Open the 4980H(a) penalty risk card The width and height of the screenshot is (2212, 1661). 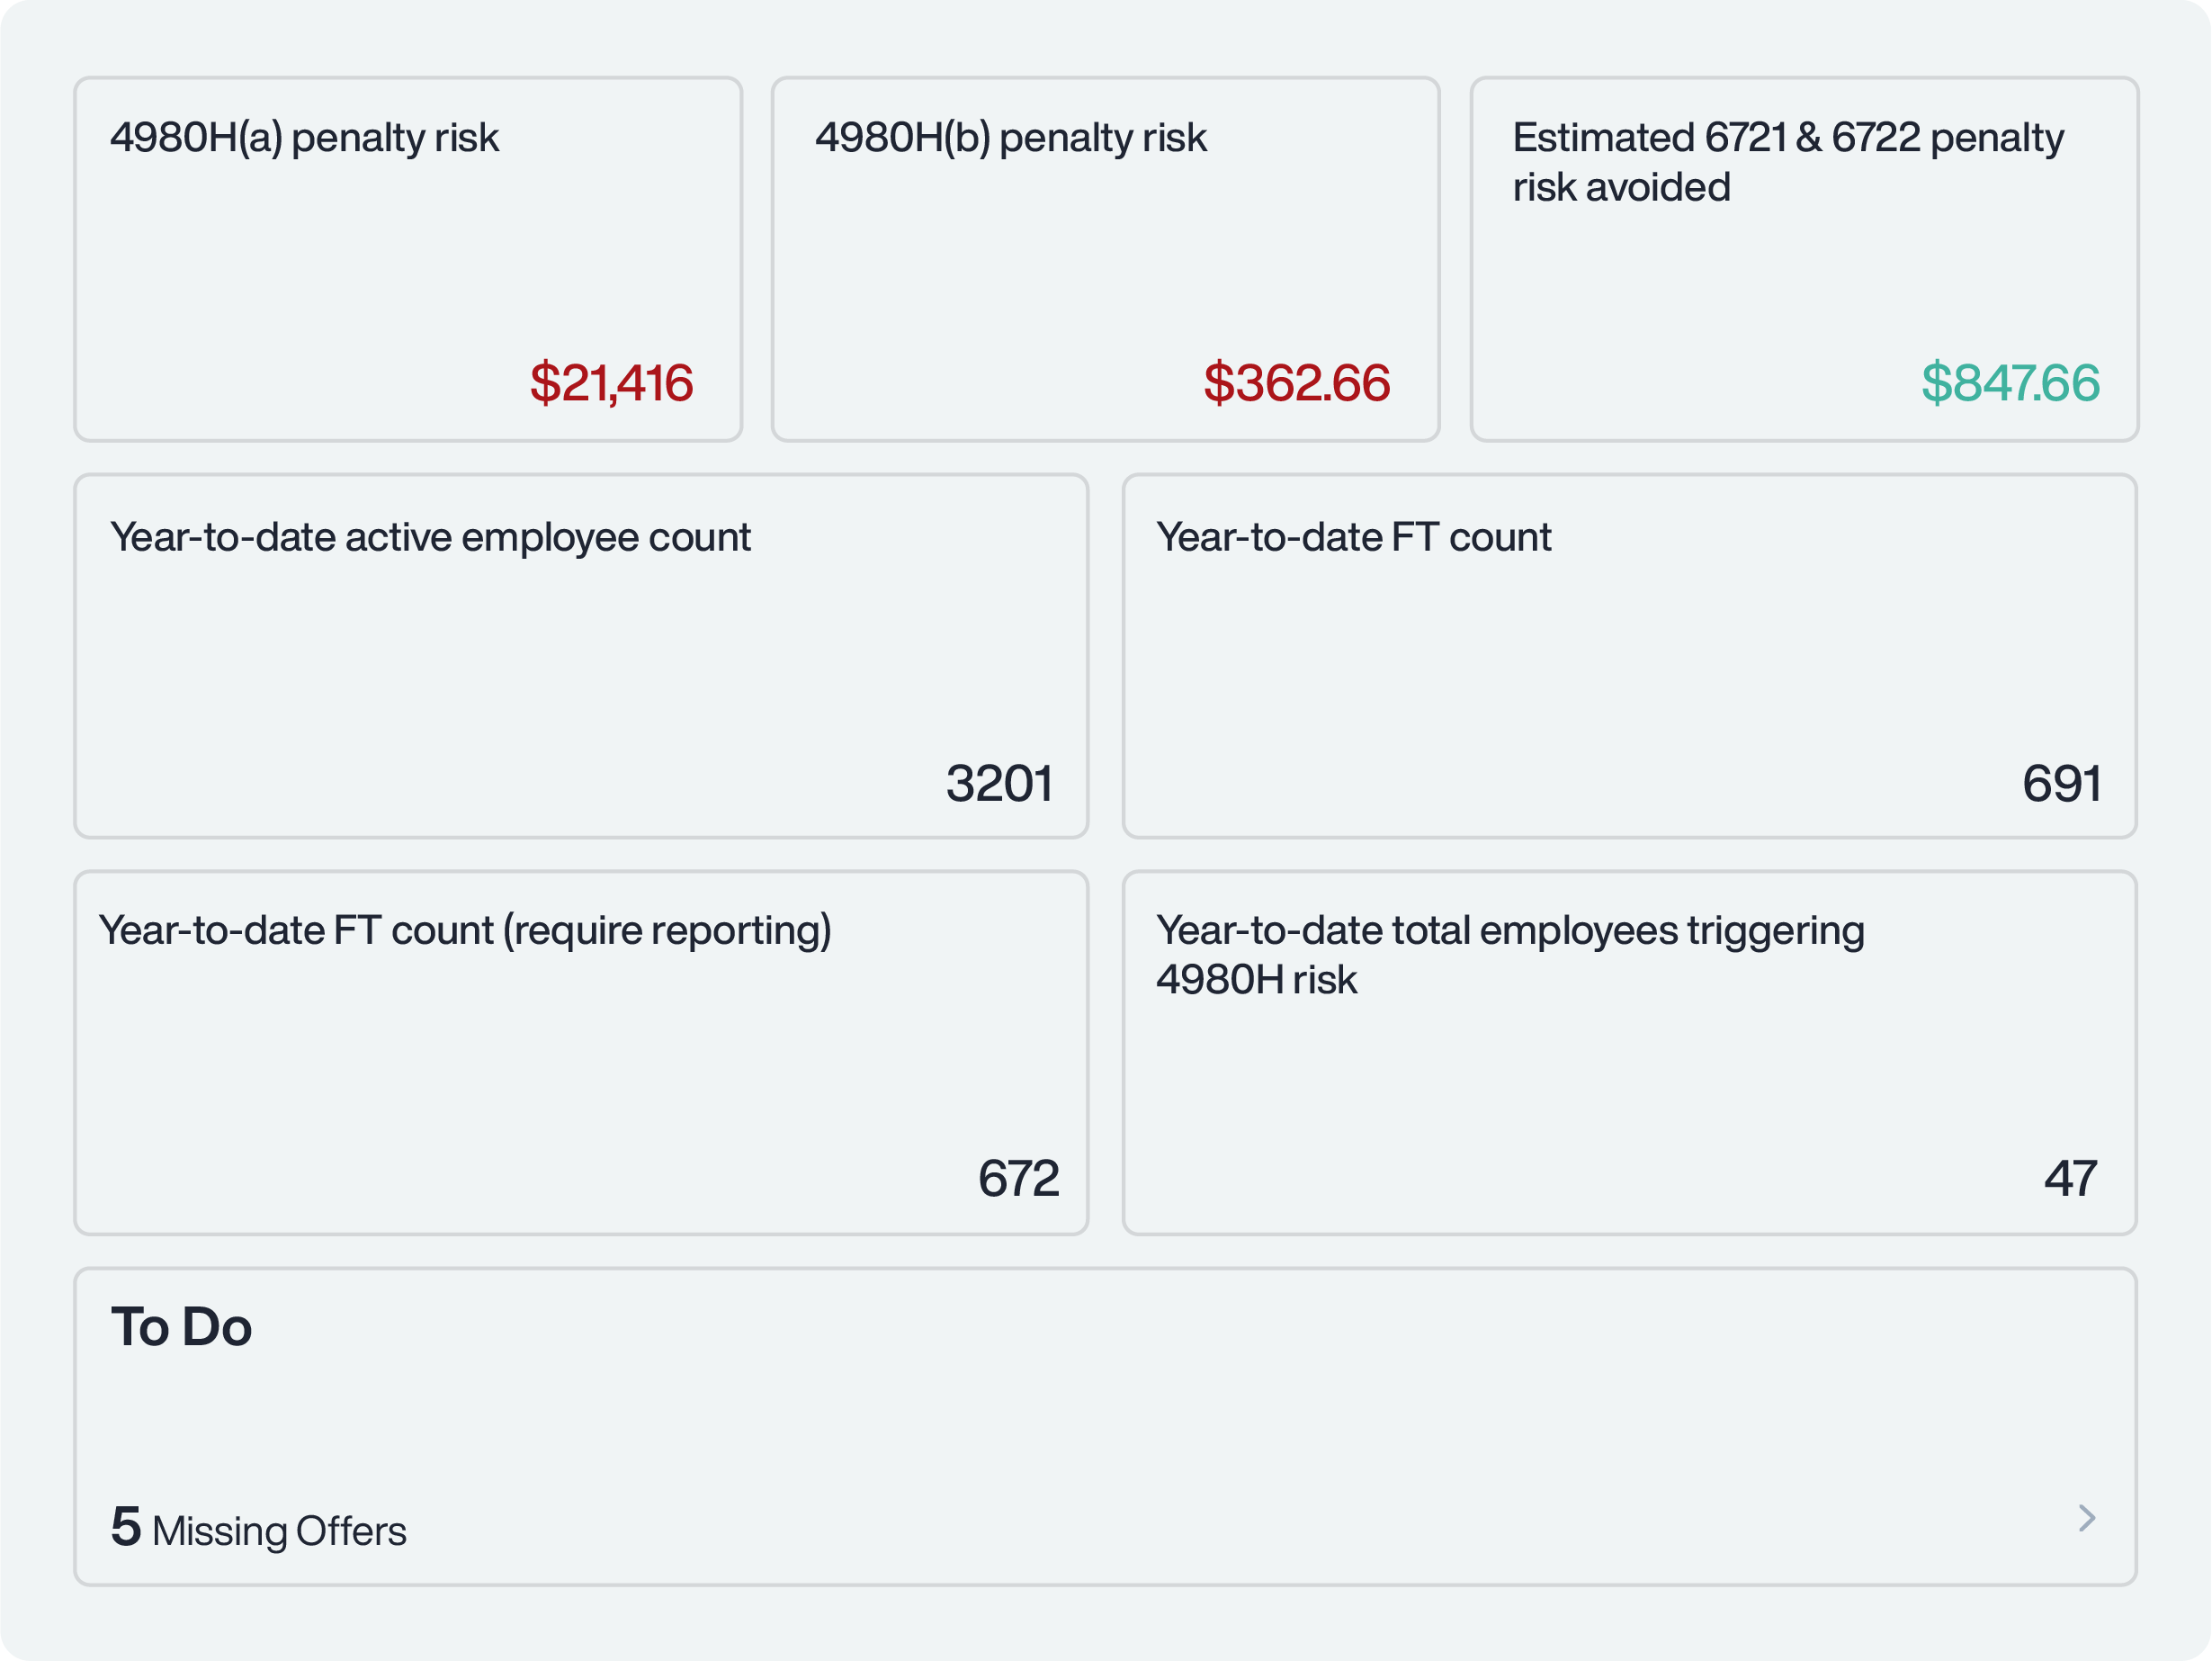click(408, 260)
